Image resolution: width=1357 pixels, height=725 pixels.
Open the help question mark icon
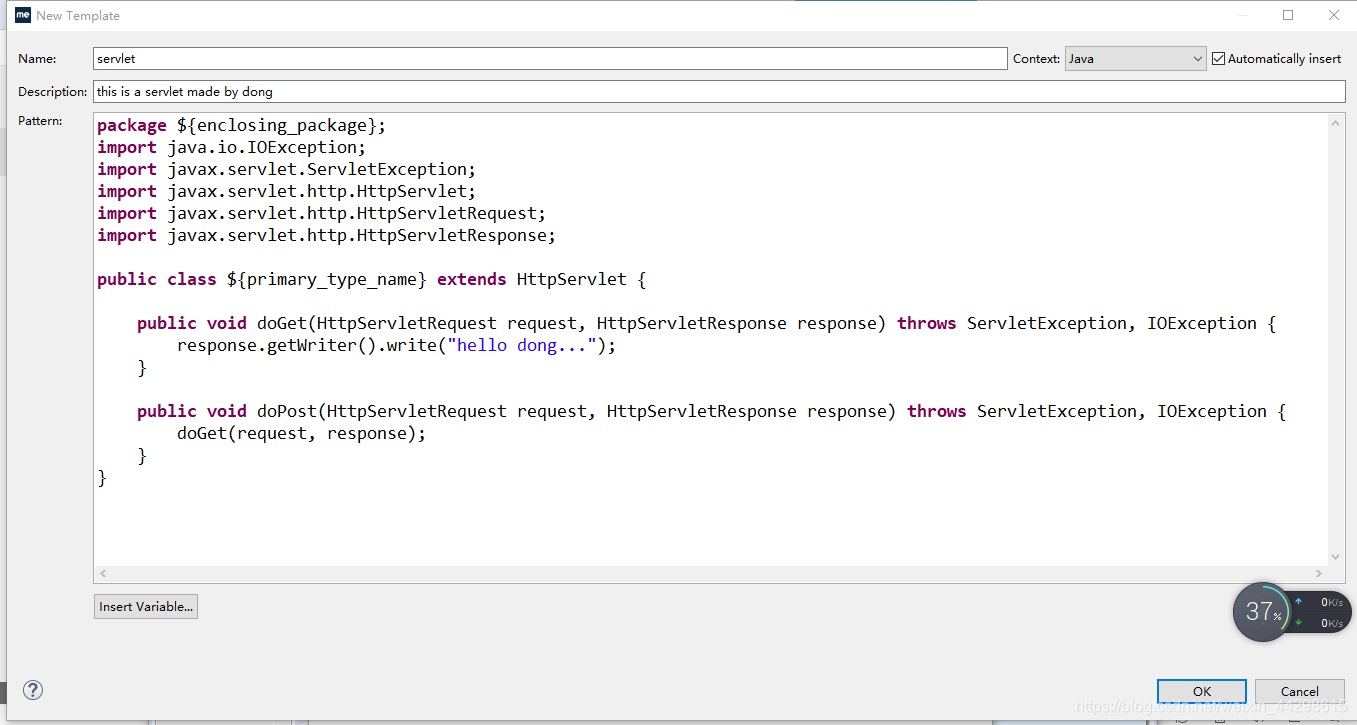(33, 690)
